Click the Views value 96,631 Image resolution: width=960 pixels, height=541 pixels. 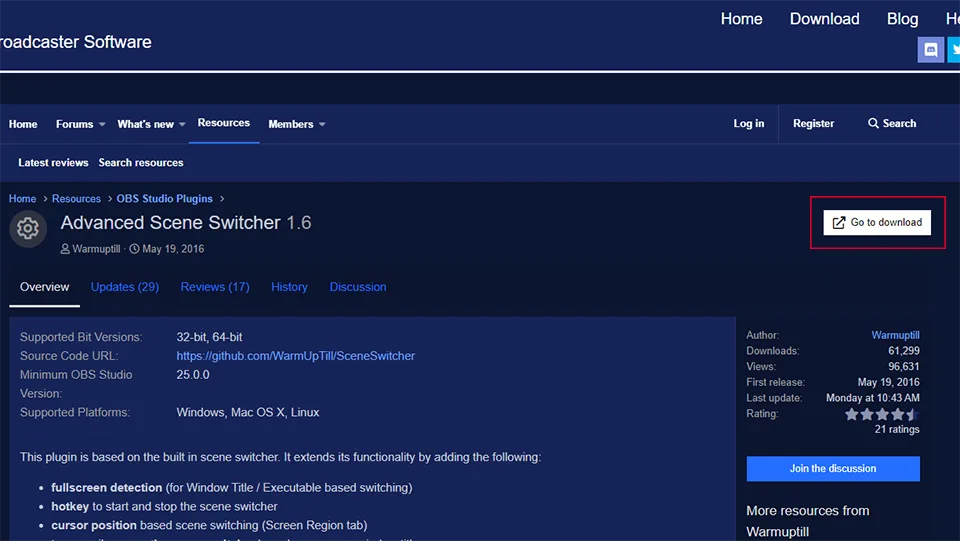tap(904, 367)
